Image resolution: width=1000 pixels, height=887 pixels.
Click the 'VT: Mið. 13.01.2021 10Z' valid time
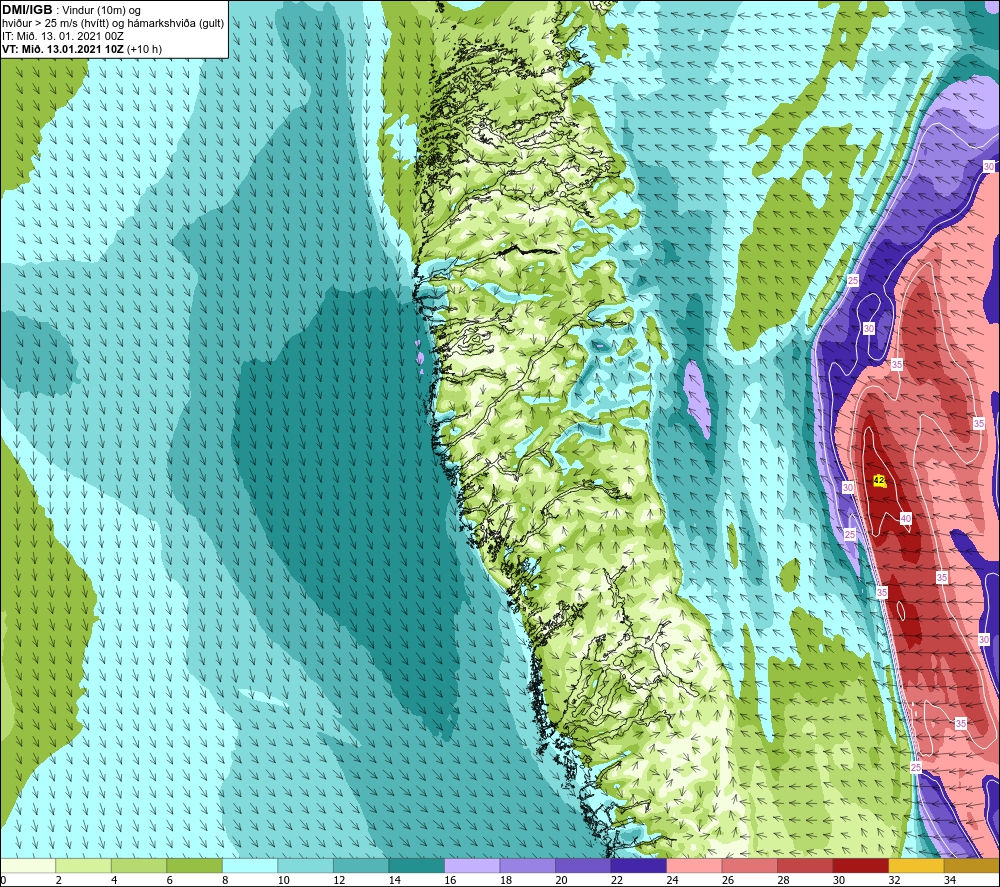[63, 49]
